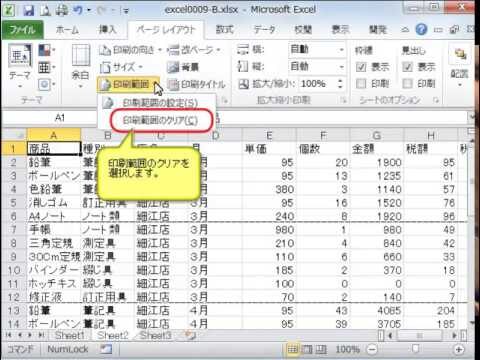Click the 背景 background button
This screenshot has width=480, height=360.
(183, 67)
